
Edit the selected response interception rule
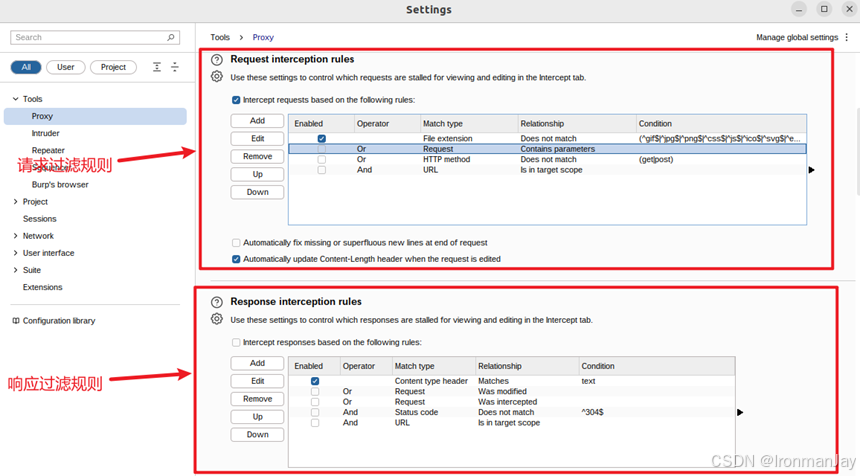click(257, 381)
